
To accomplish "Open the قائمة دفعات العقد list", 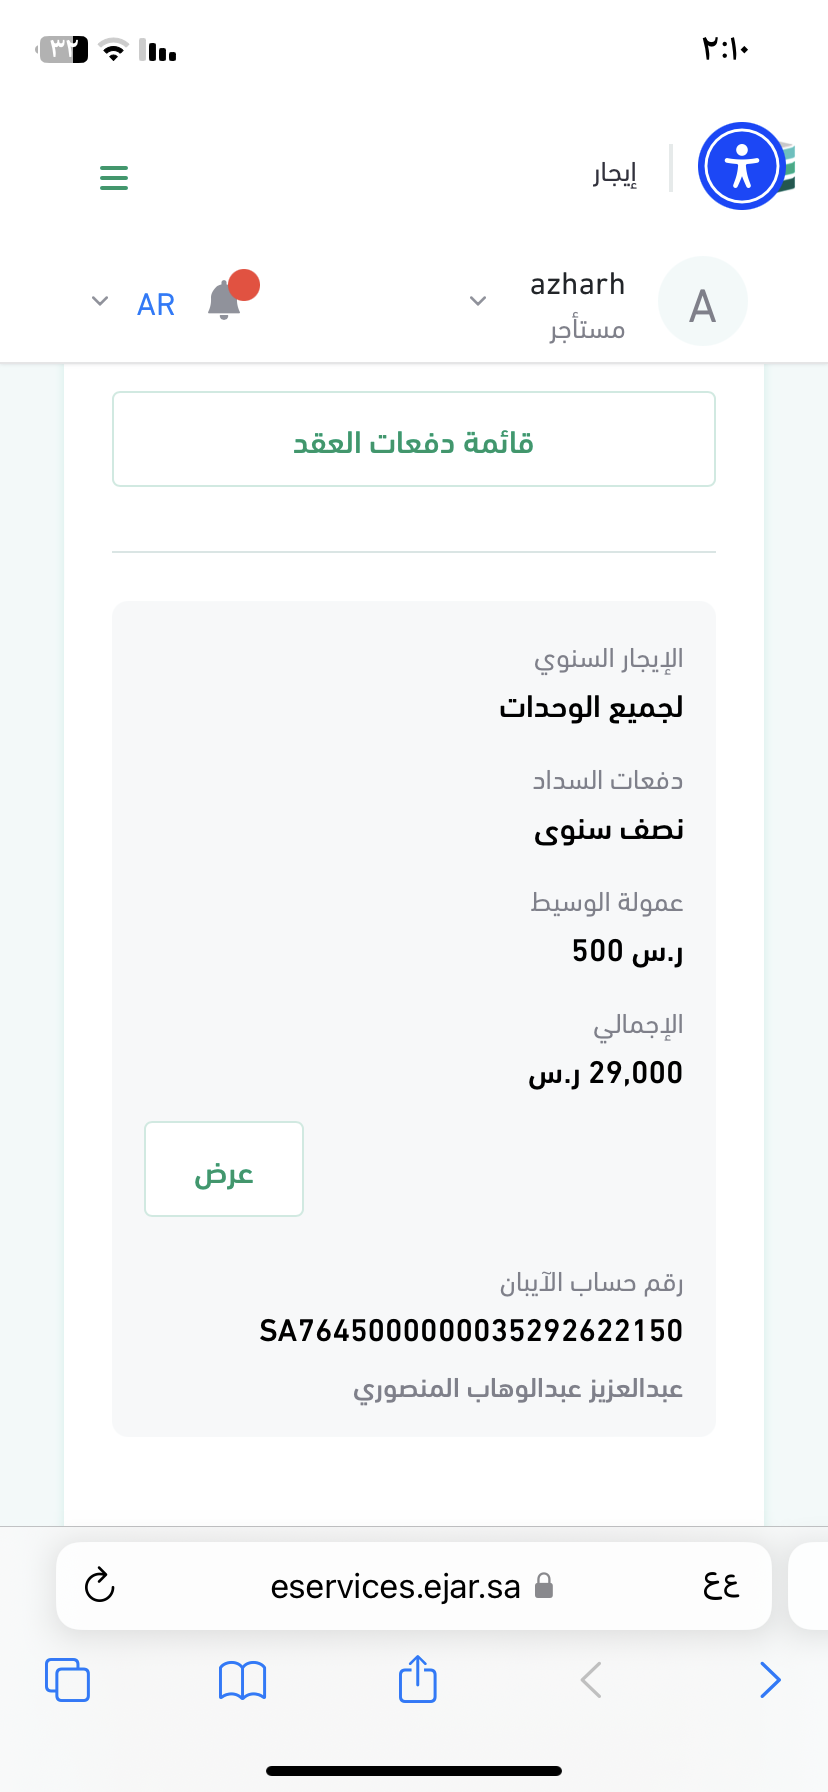I will pos(414,439).
